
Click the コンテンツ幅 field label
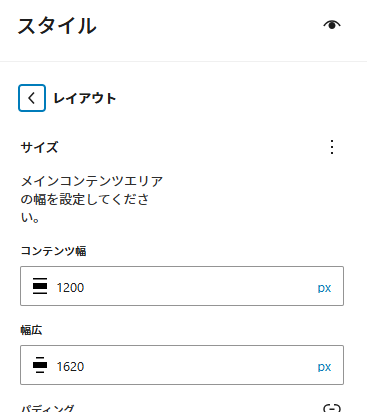[x=53, y=251]
